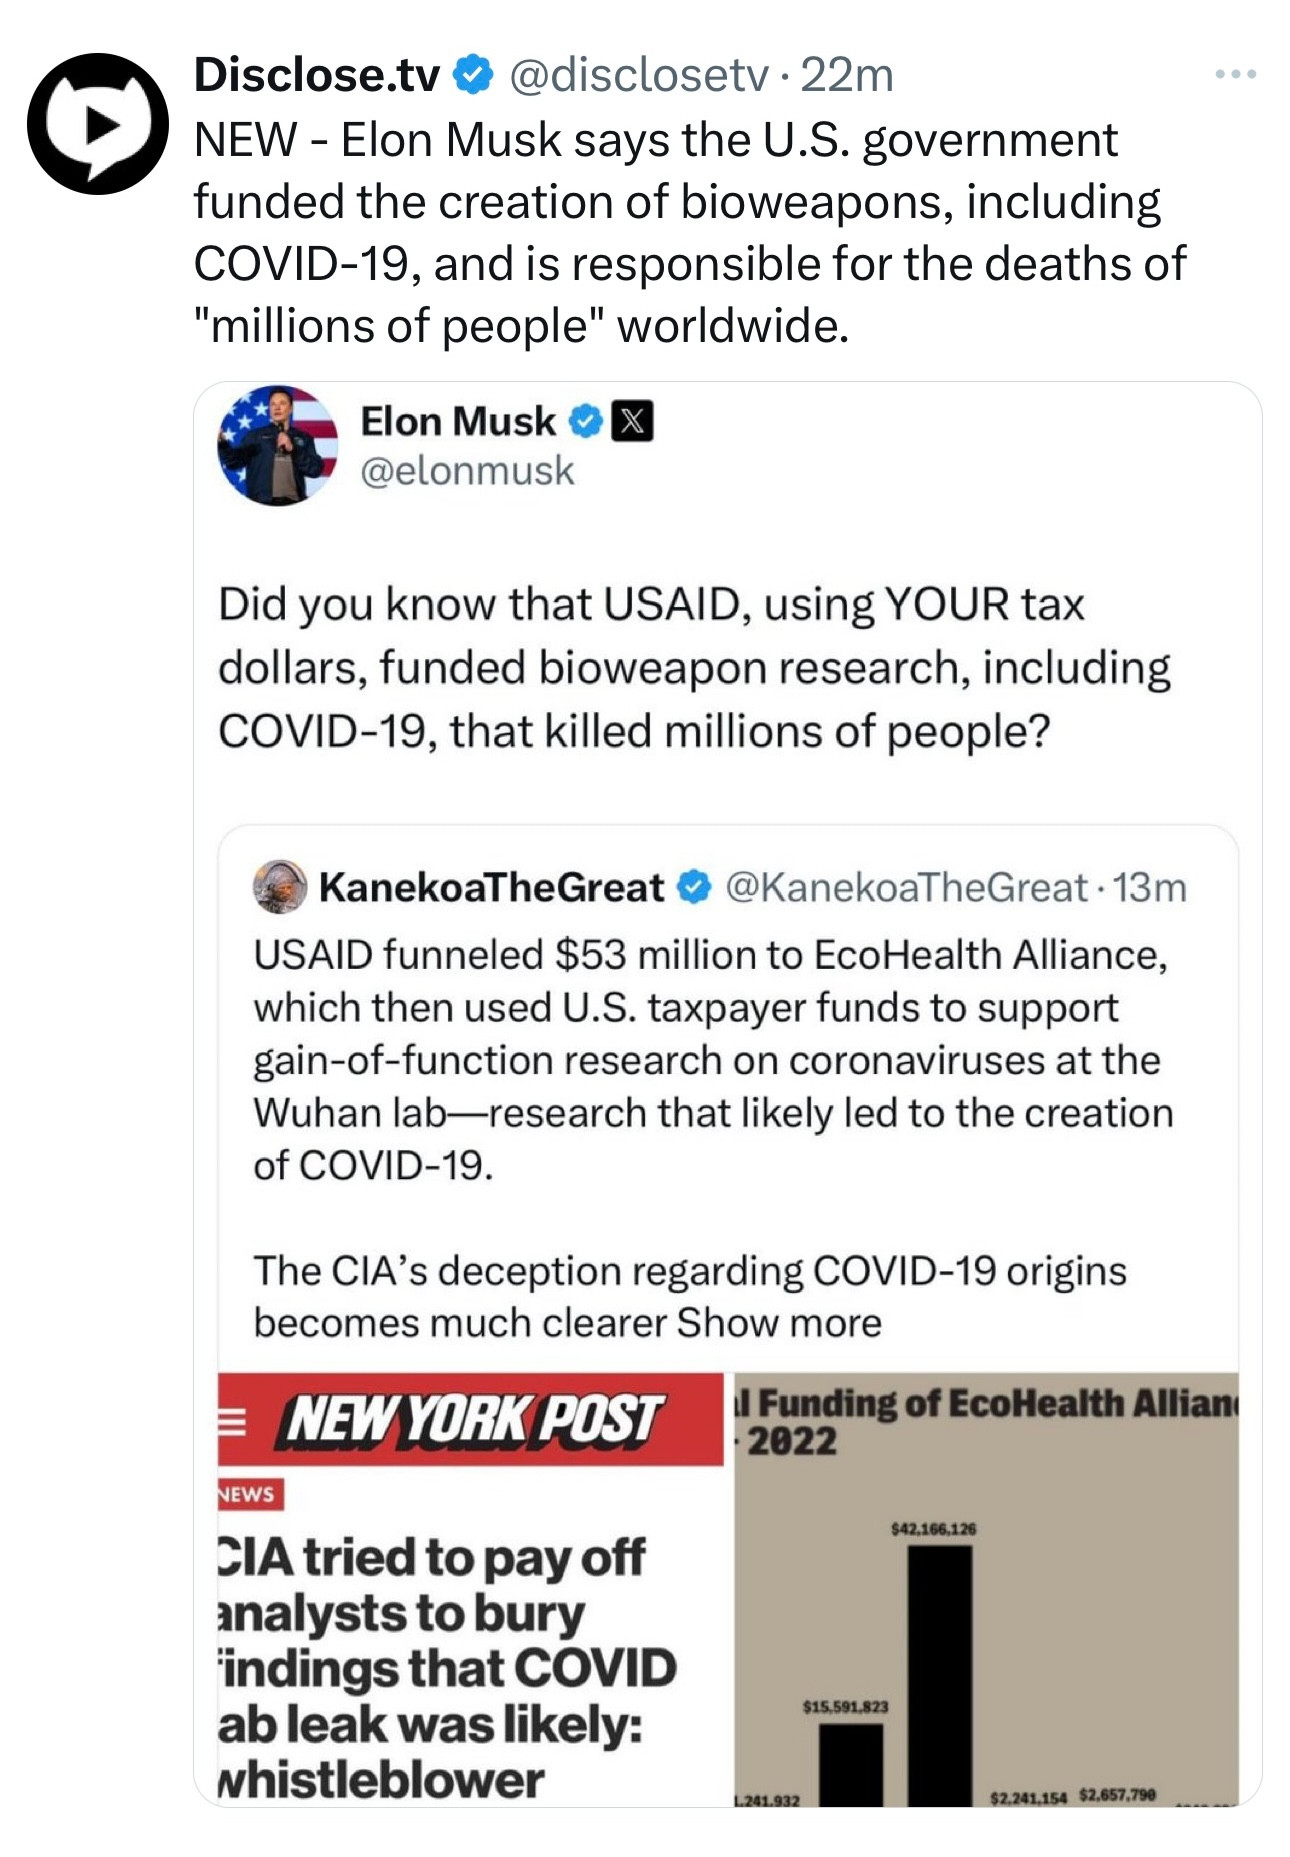Expand tweet with Show more
The height and width of the screenshot is (1857, 1290).
(x=779, y=1322)
